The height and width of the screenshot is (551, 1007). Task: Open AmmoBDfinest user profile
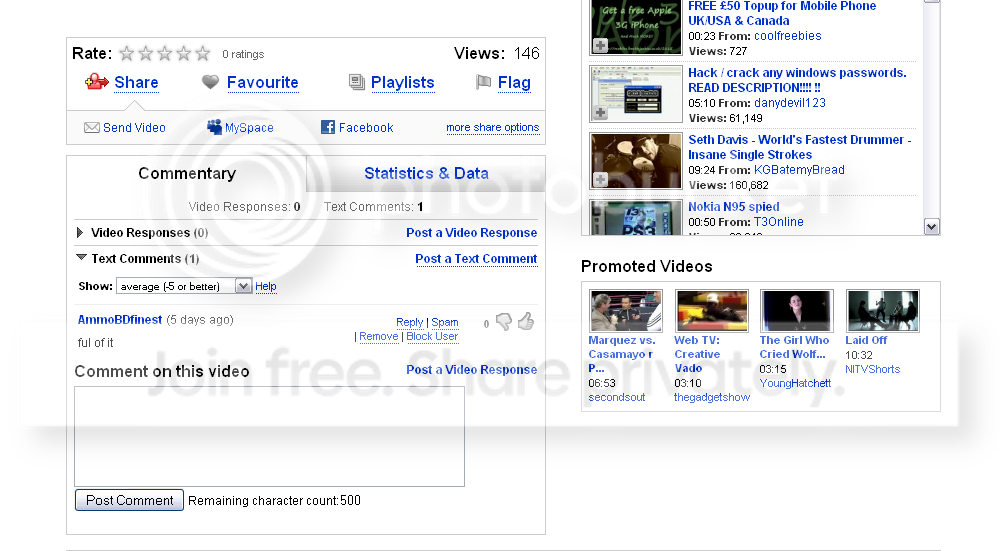pyautogui.click(x=119, y=319)
